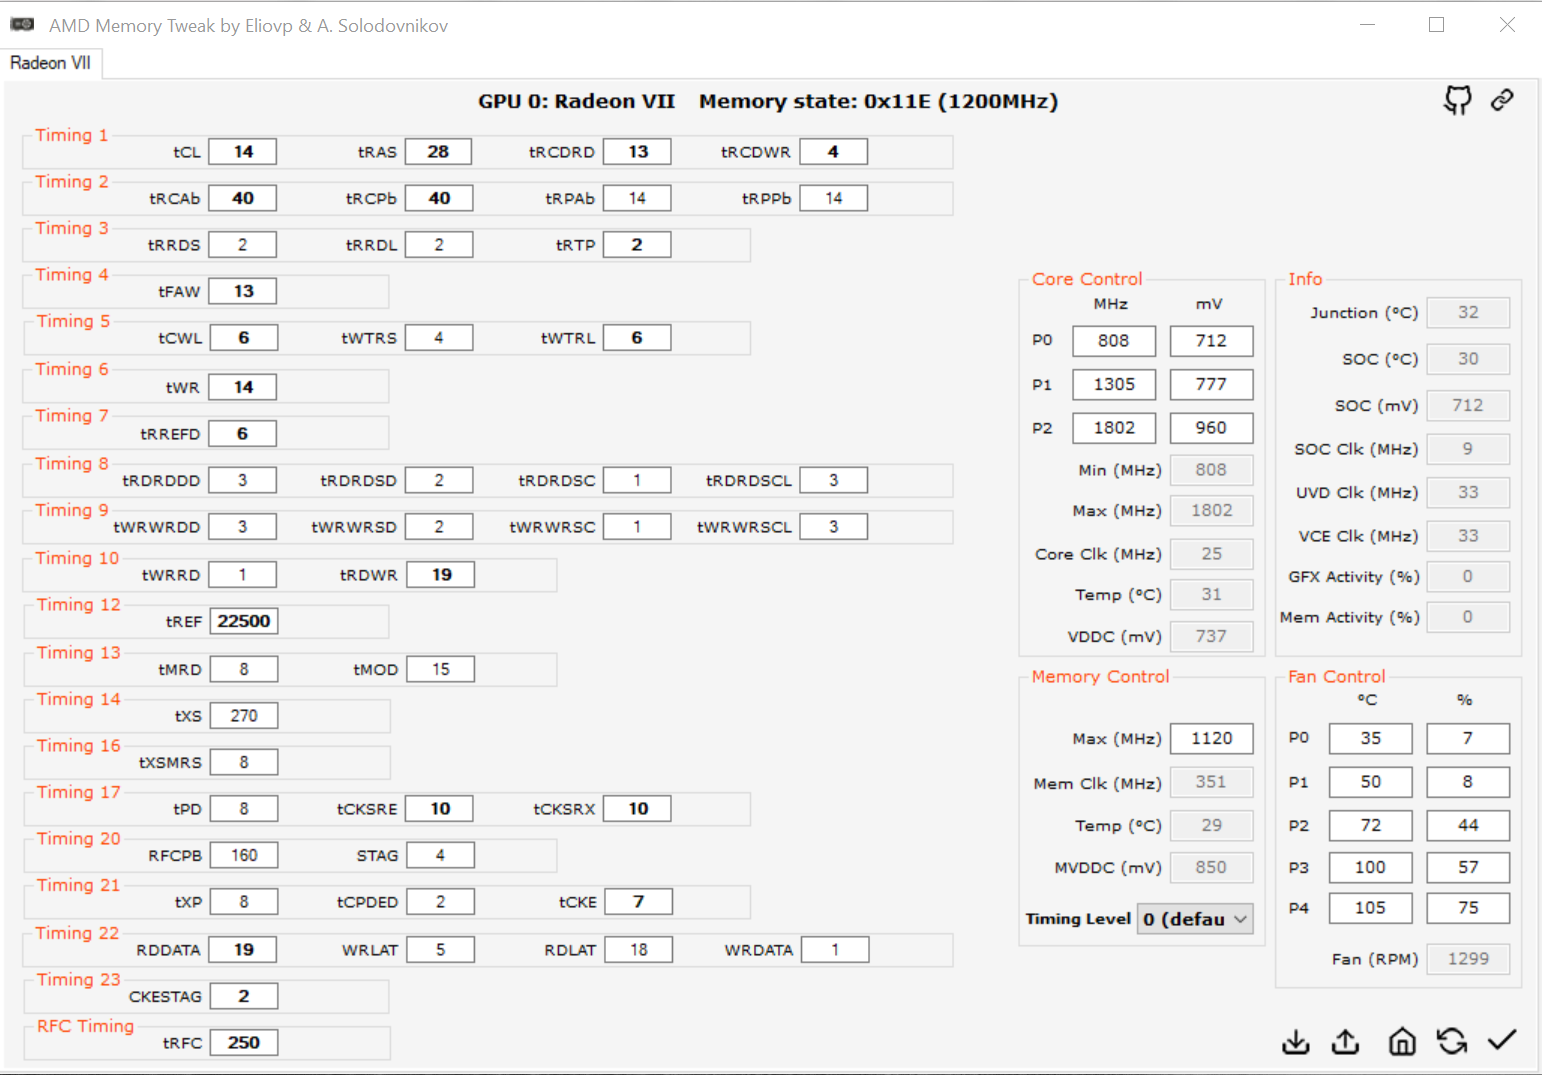Click the upload/save timings icon
The height and width of the screenshot is (1075, 1542).
pos(1346,1042)
